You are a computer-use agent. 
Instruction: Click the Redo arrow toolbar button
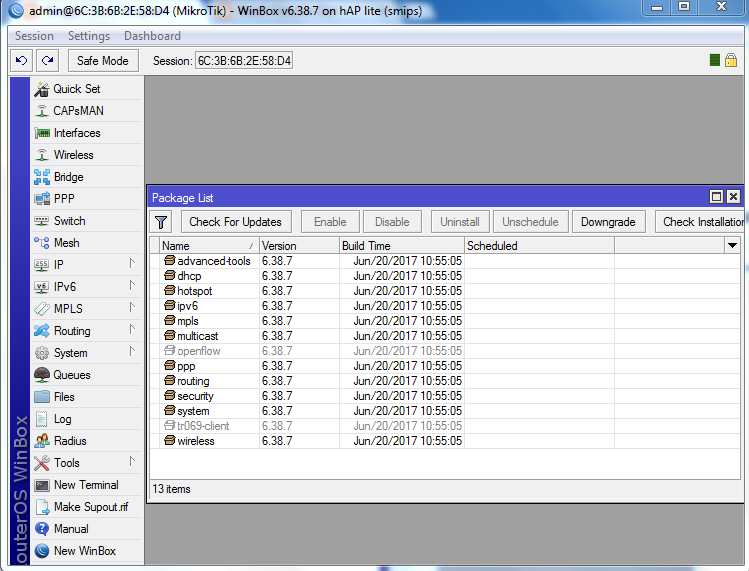[x=47, y=61]
